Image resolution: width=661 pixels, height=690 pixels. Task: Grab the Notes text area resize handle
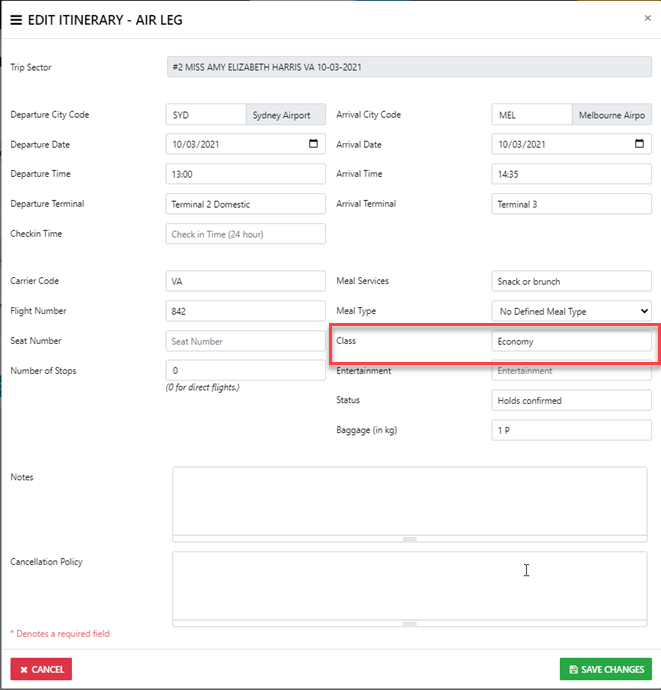(x=409, y=539)
